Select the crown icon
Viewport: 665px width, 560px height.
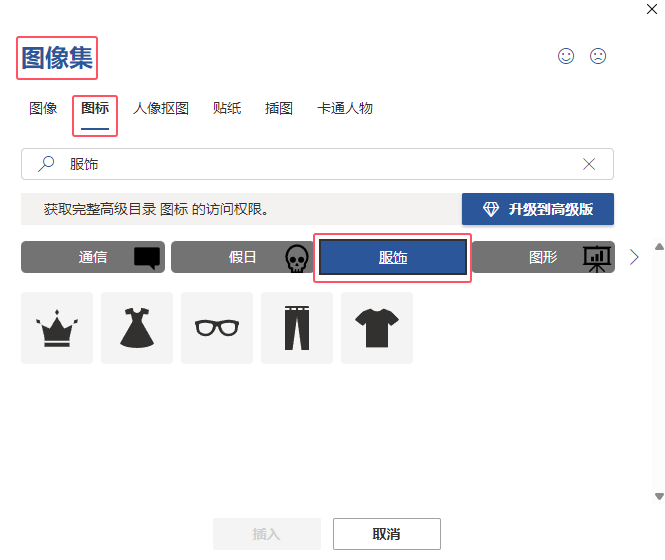(57, 328)
